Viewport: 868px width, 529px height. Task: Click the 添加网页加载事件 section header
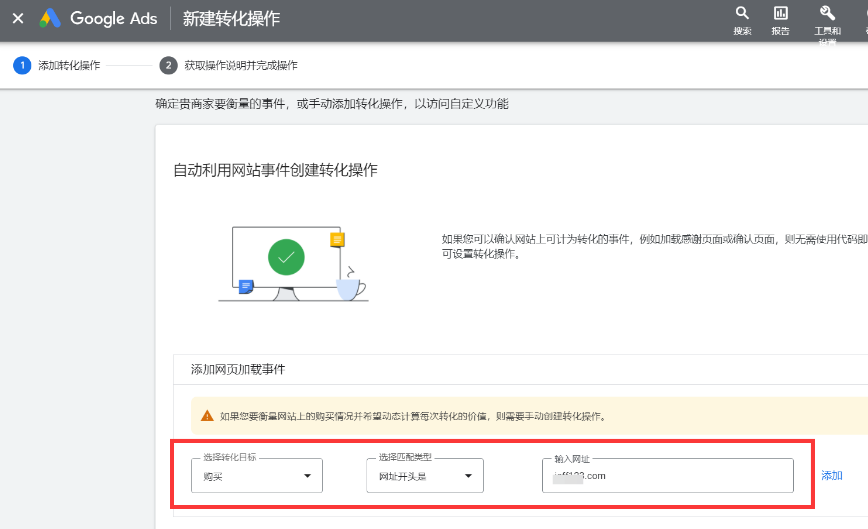pos(238,369)
